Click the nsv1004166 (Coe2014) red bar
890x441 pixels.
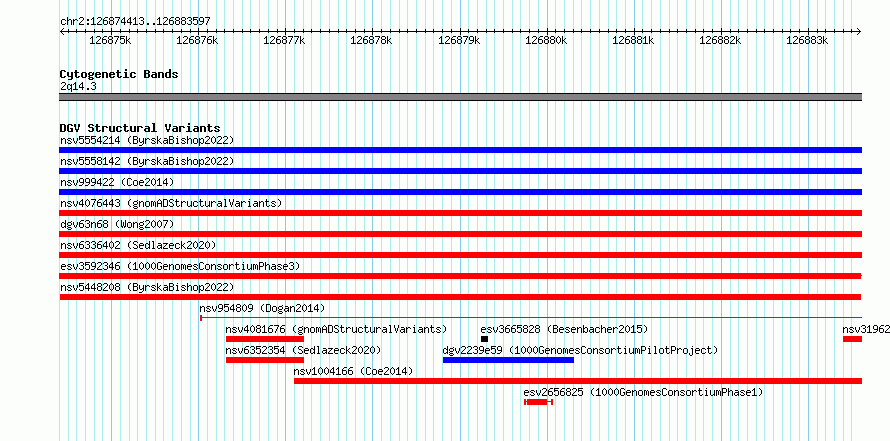578,381
